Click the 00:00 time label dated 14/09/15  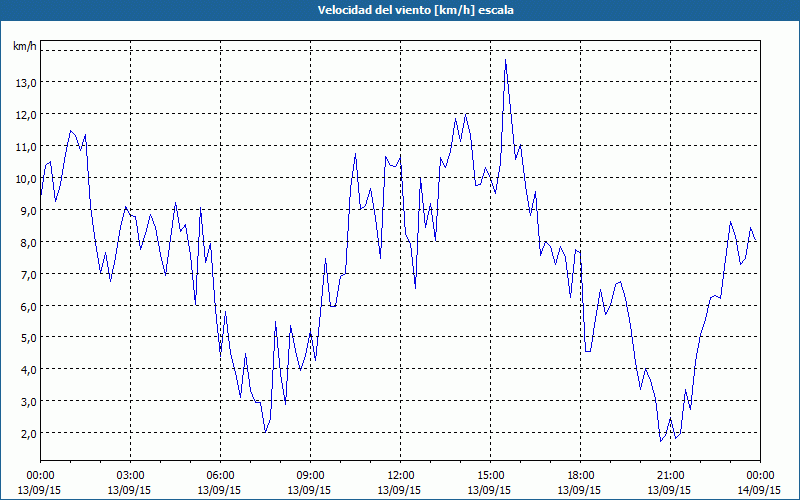(760, 476)
